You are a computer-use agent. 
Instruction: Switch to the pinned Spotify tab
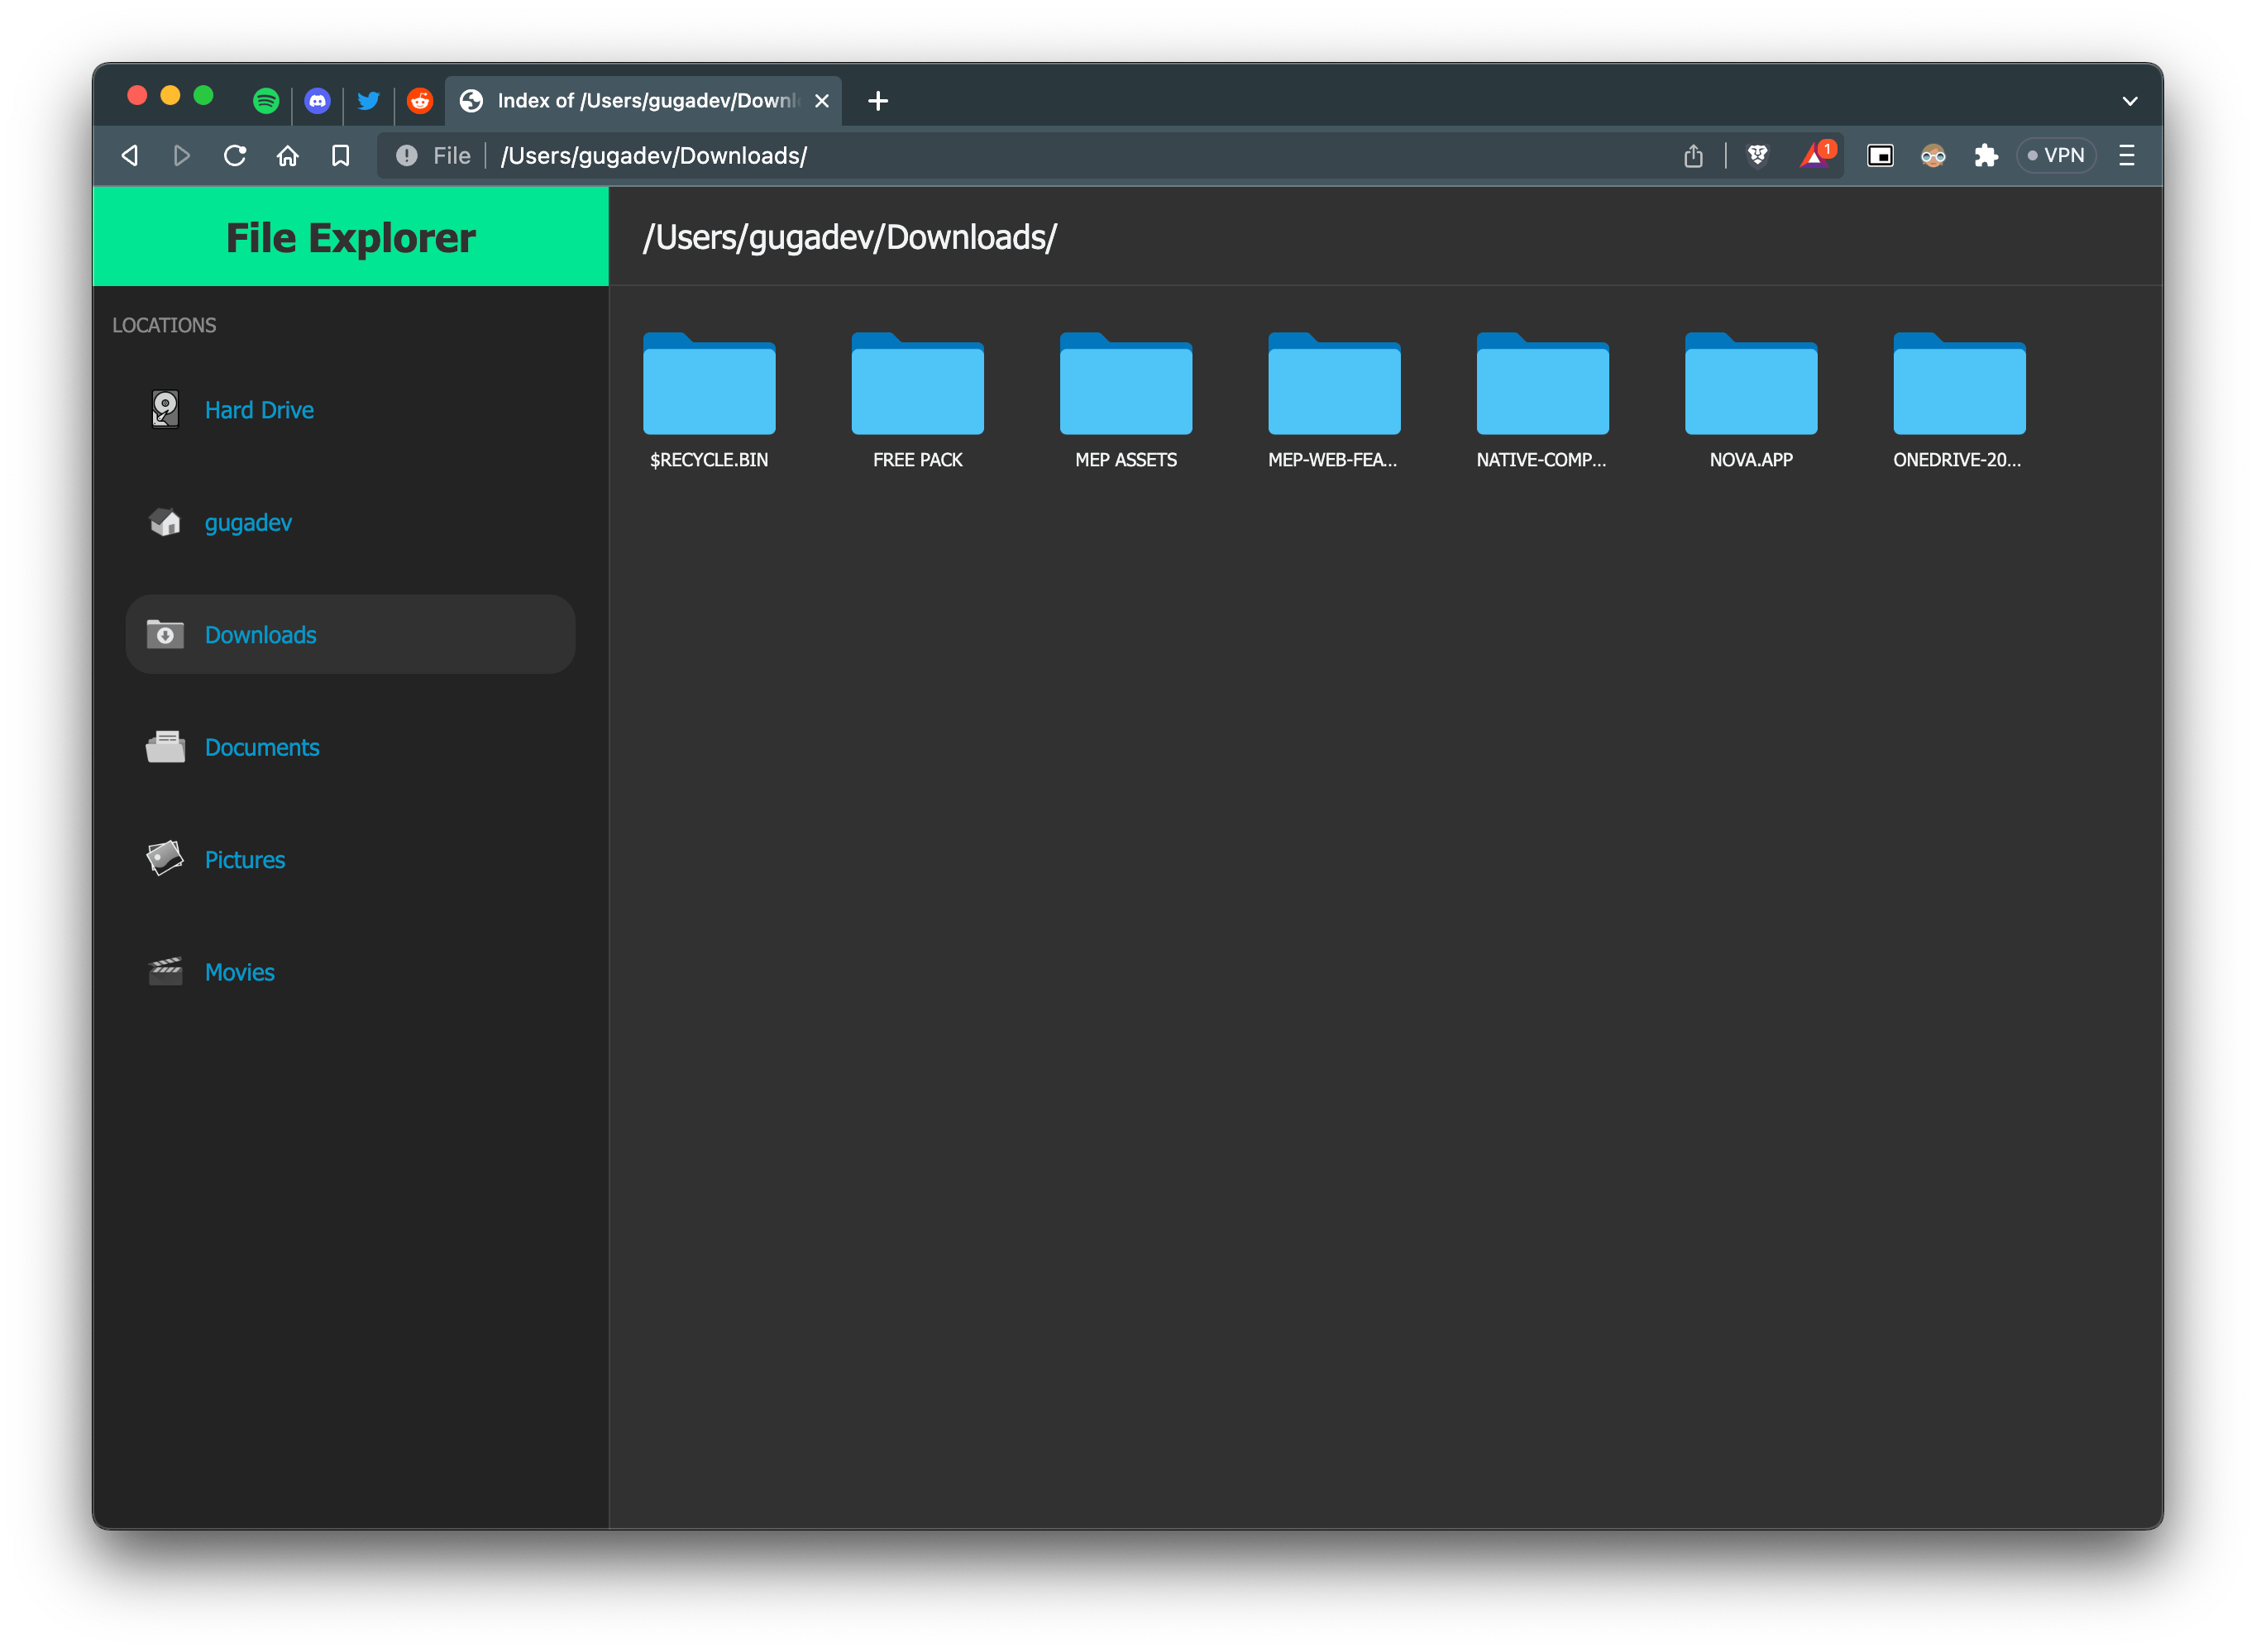[266, 100]
